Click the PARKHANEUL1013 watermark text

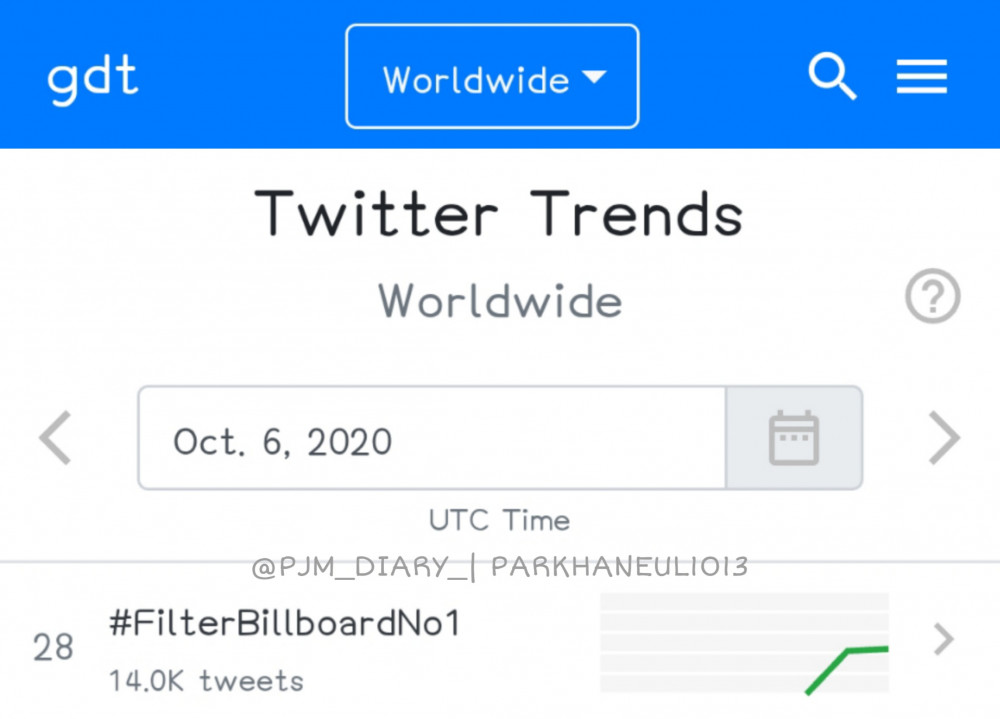pos(620,567)
